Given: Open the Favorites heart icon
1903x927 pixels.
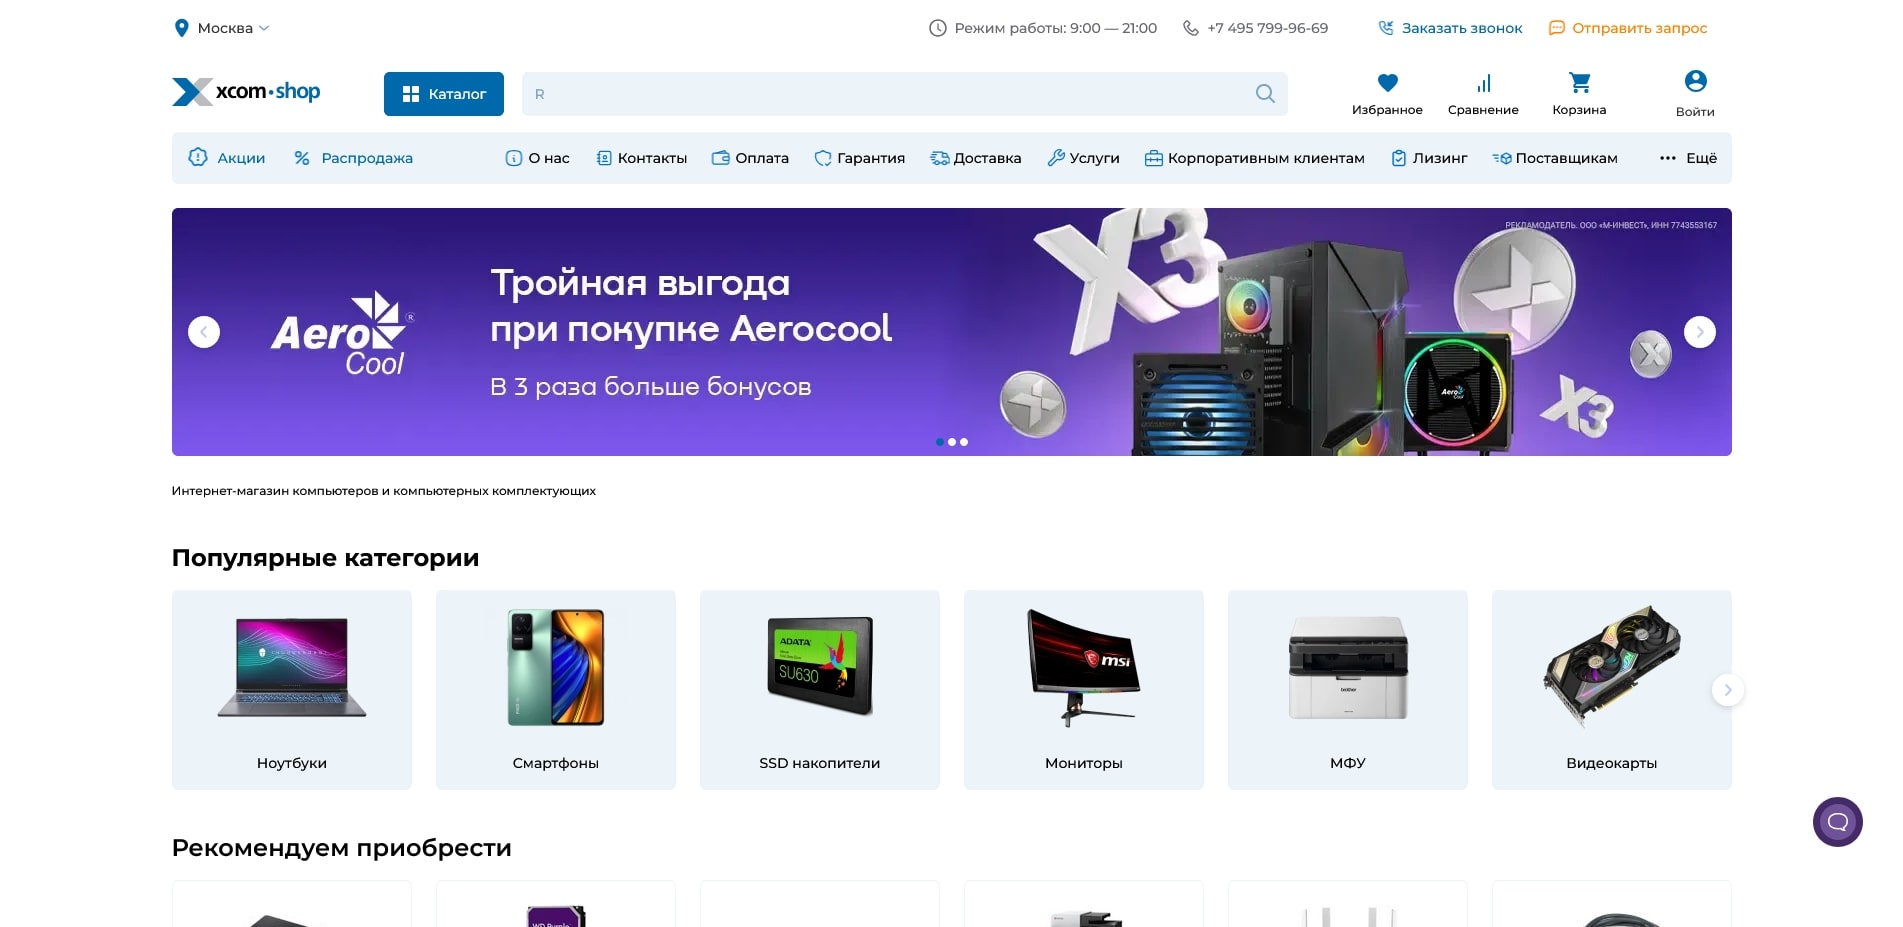Looking at the screenshot, I should (1386, 83).
